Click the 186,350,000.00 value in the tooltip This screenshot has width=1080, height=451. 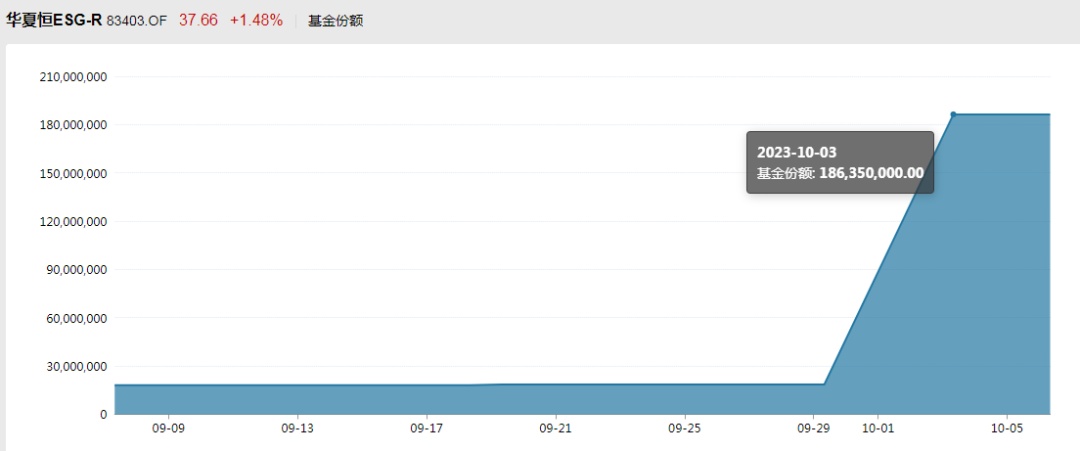click(871, 173)
